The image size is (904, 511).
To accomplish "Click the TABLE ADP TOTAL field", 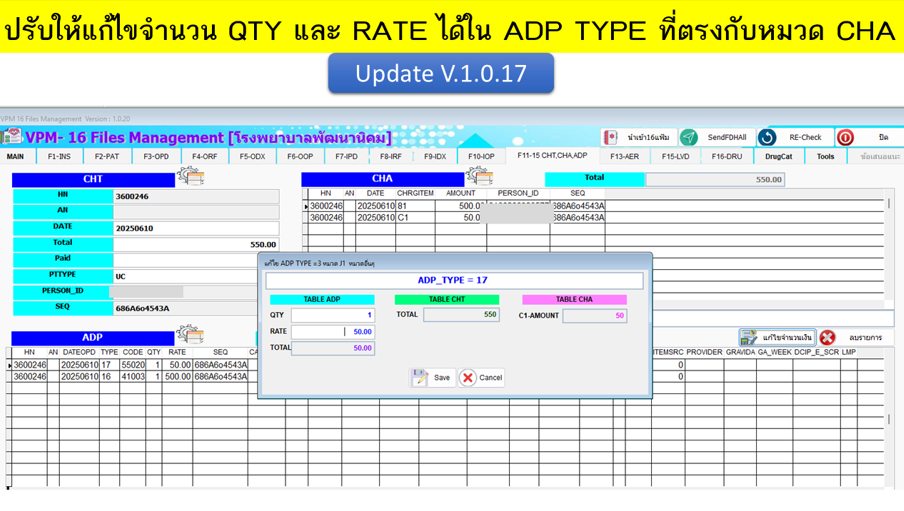I will pyautogui.click(x=333, y=348).
